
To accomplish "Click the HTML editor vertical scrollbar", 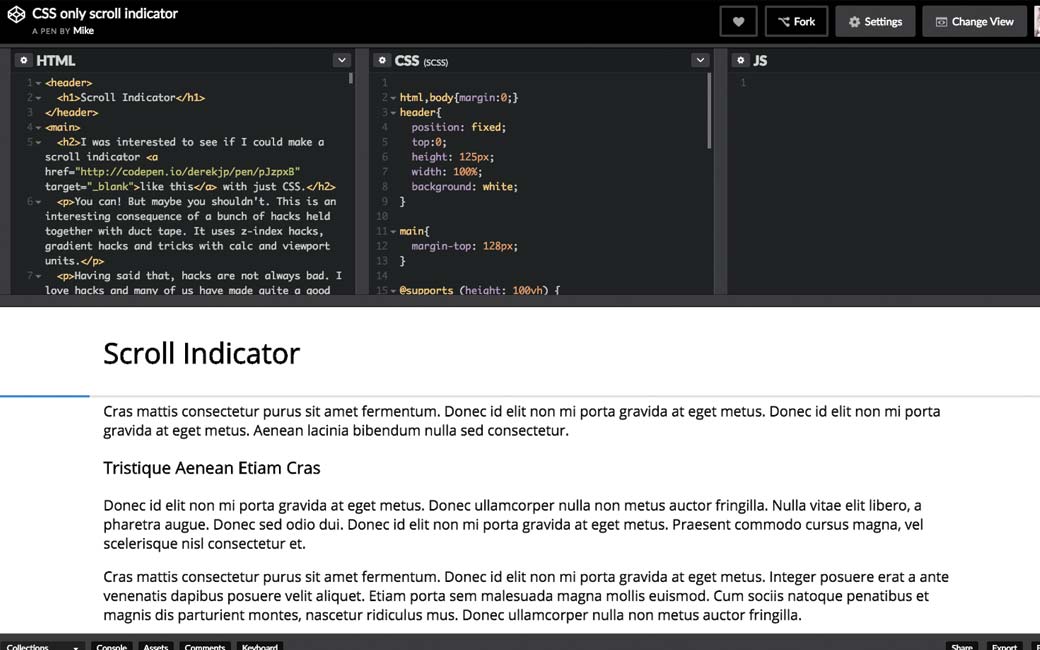I will click(x=350, y=78).
